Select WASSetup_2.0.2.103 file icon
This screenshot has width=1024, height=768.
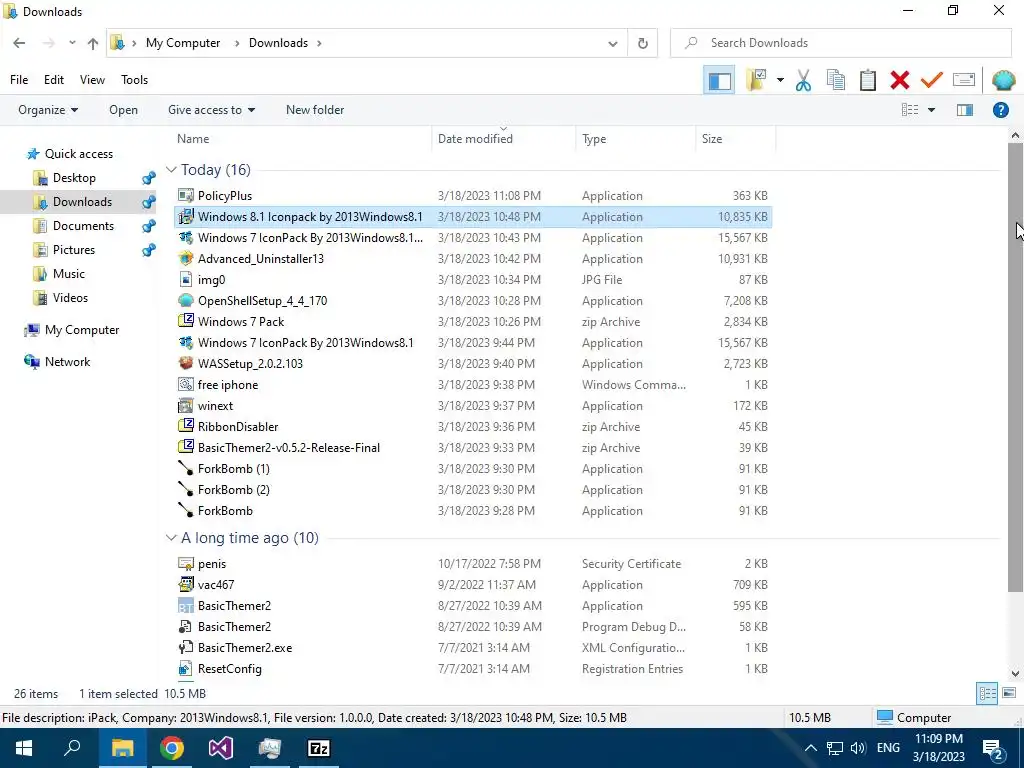185,363
